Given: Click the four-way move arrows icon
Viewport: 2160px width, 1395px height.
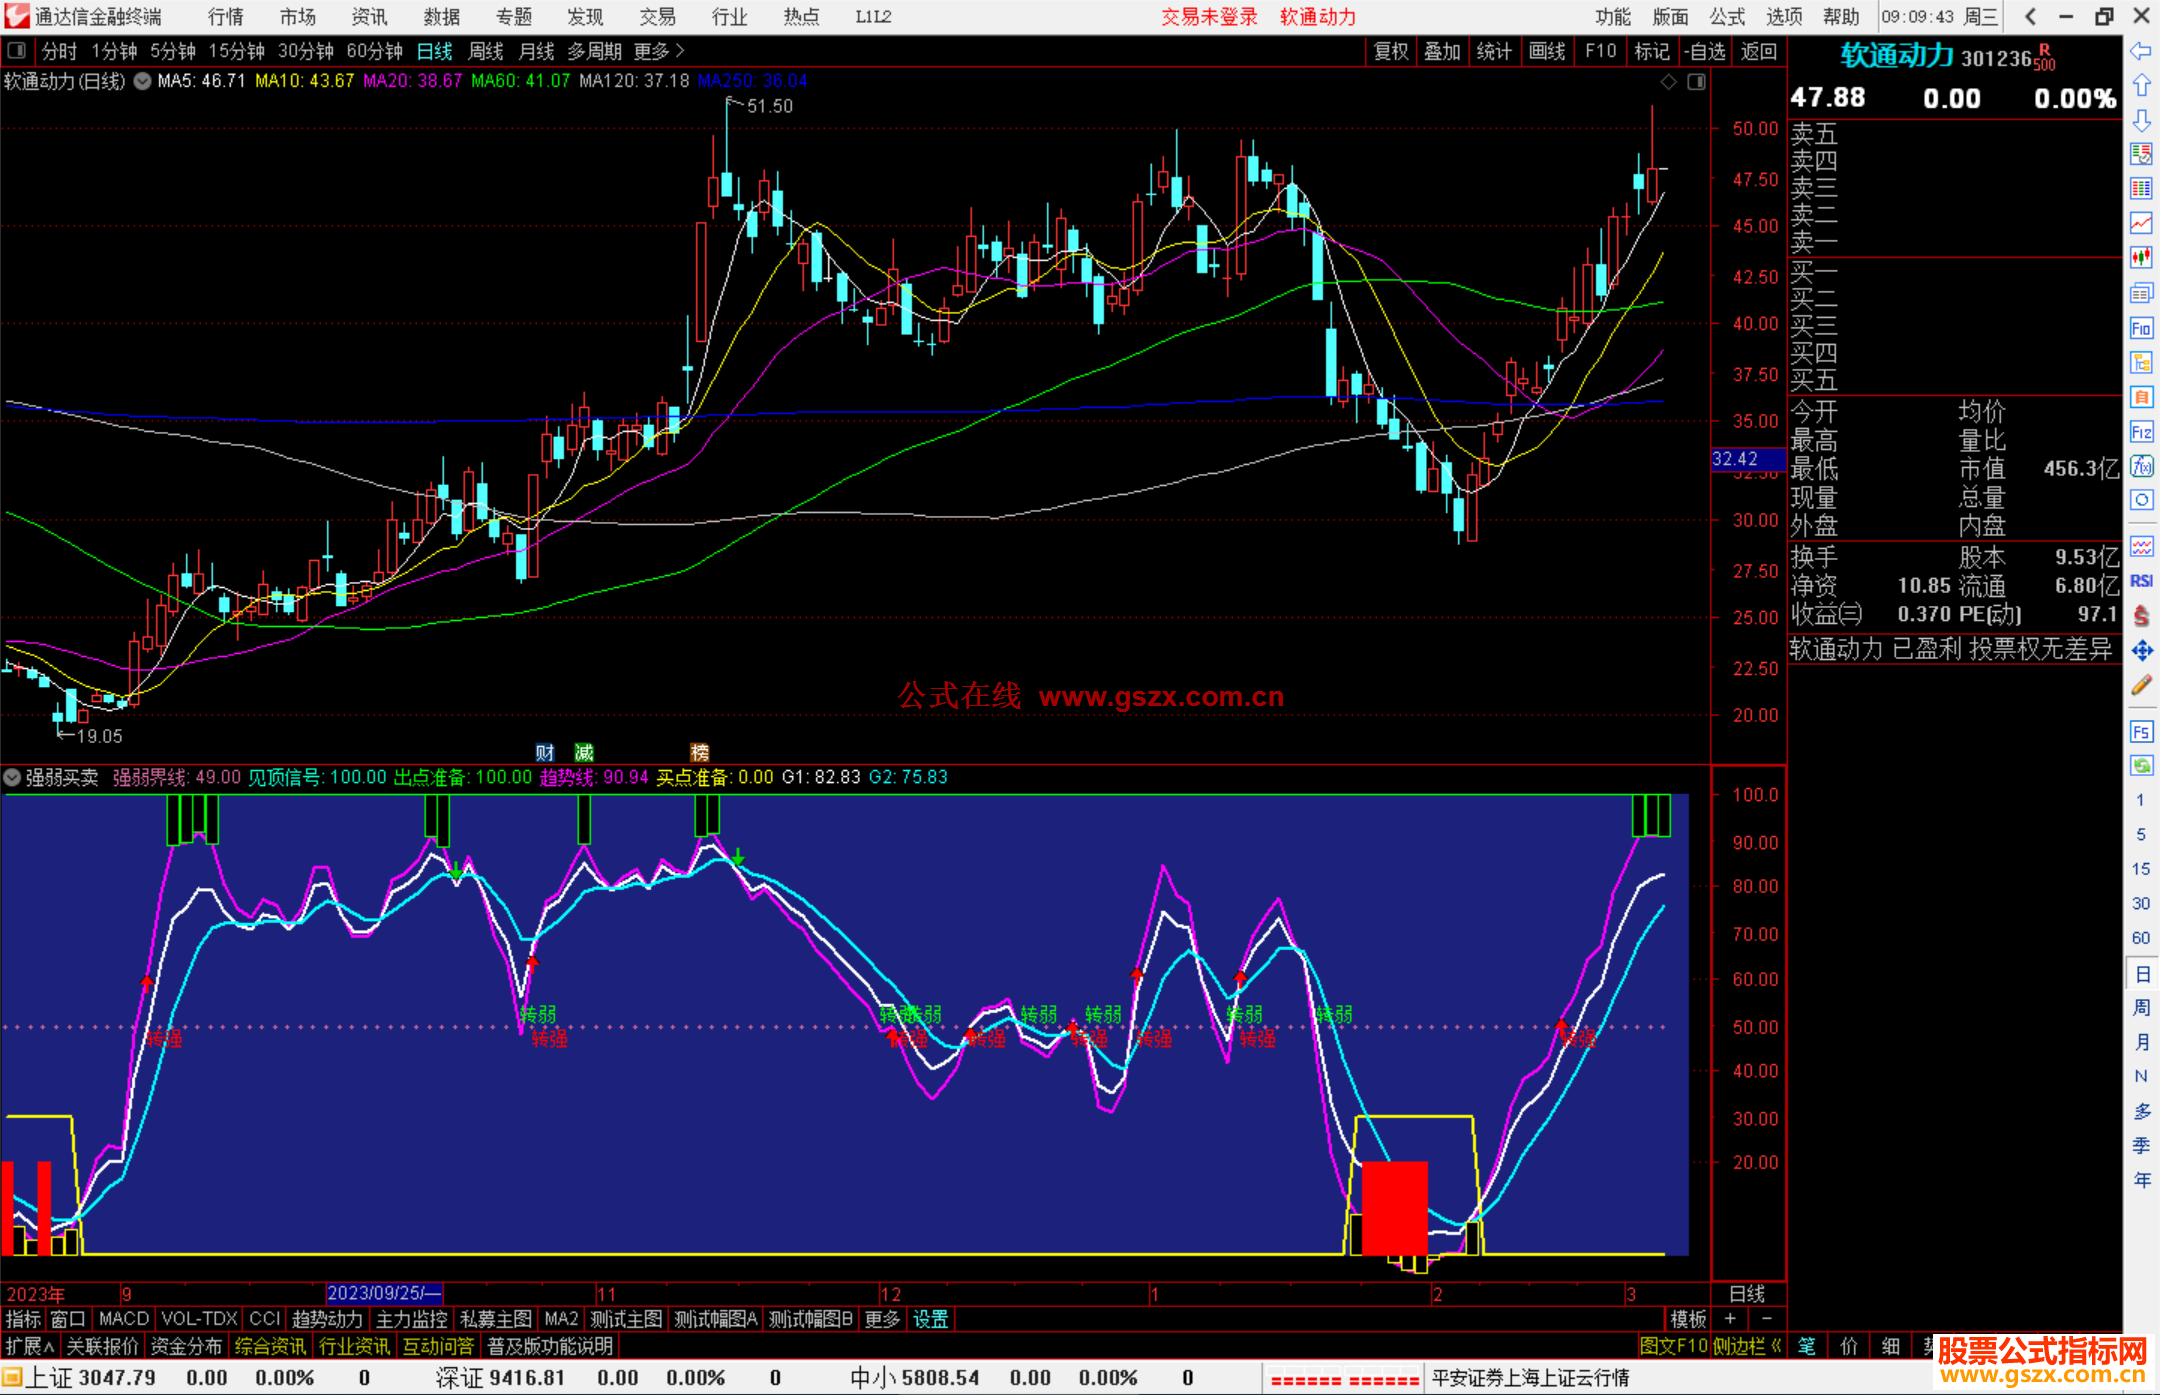Looking at the screenshot, I should tap(2141, 651).
